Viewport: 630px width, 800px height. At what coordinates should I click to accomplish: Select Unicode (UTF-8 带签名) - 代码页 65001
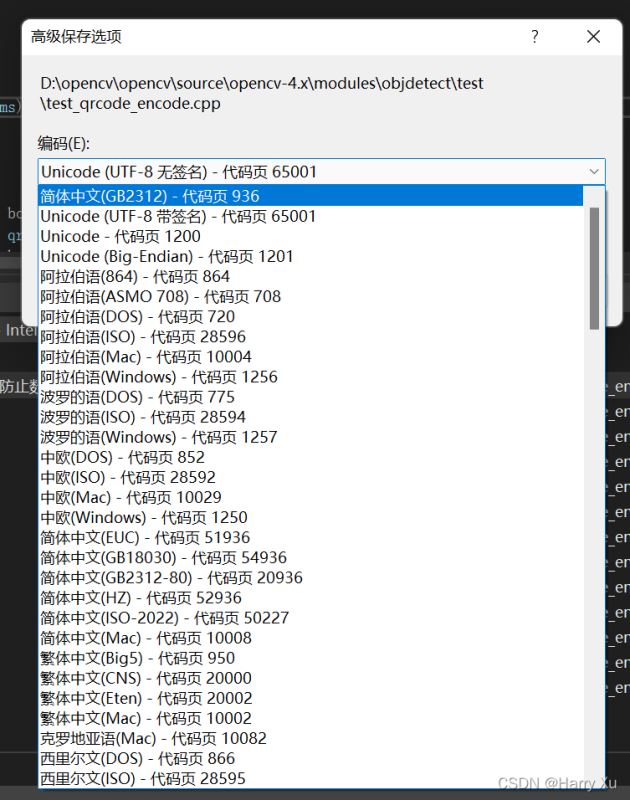click(x=178, y=216)
